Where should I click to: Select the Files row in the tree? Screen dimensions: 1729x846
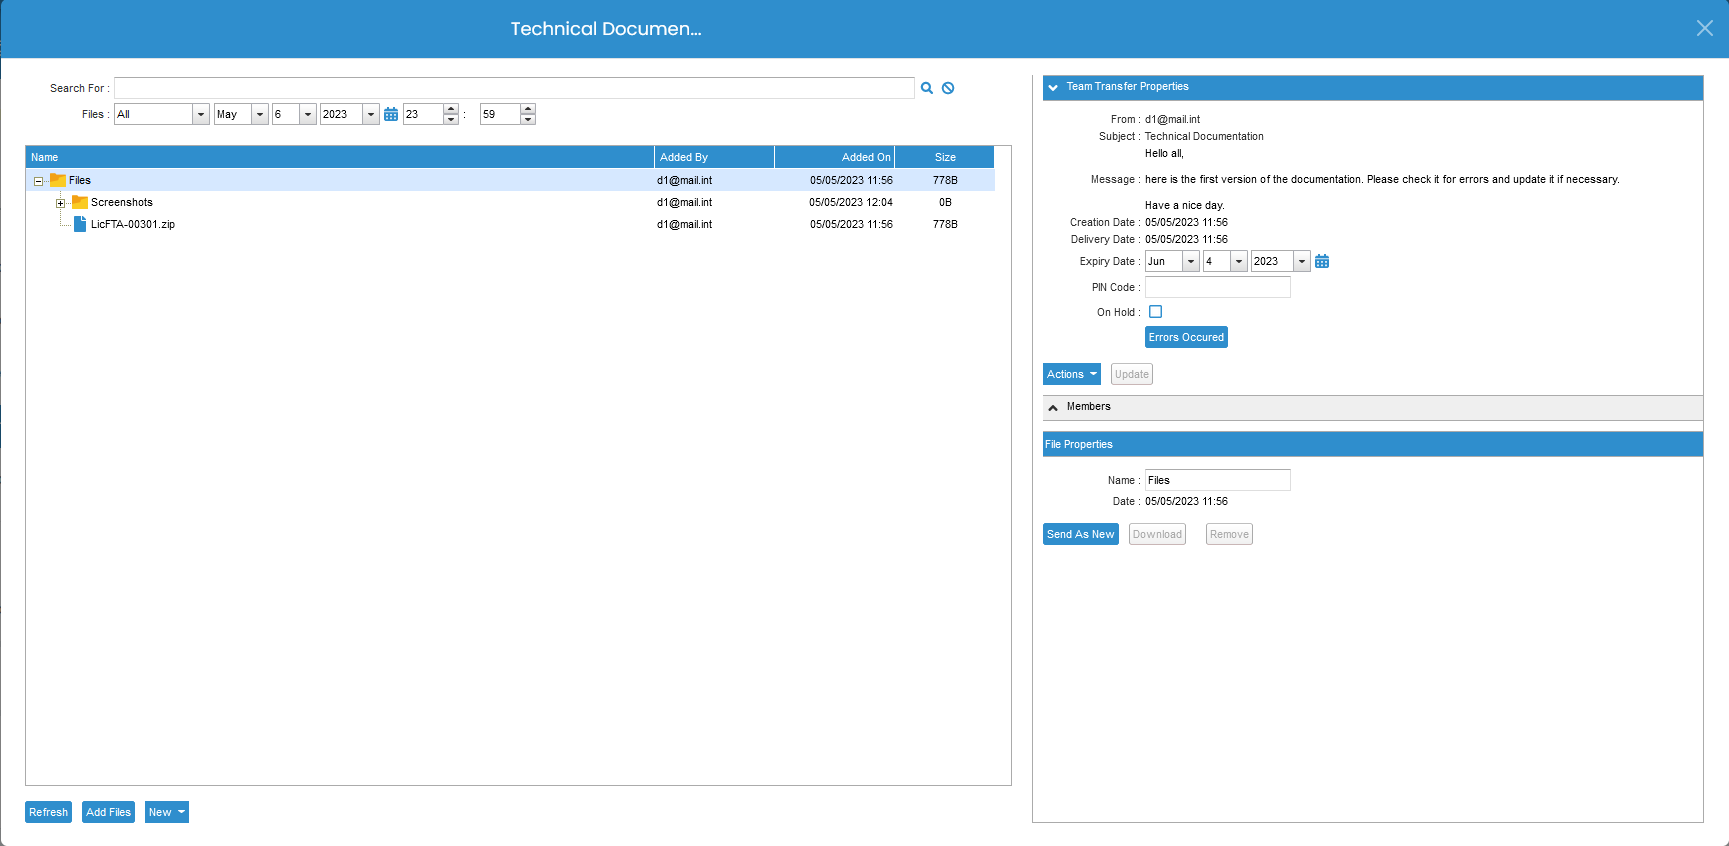pos(510,180)
